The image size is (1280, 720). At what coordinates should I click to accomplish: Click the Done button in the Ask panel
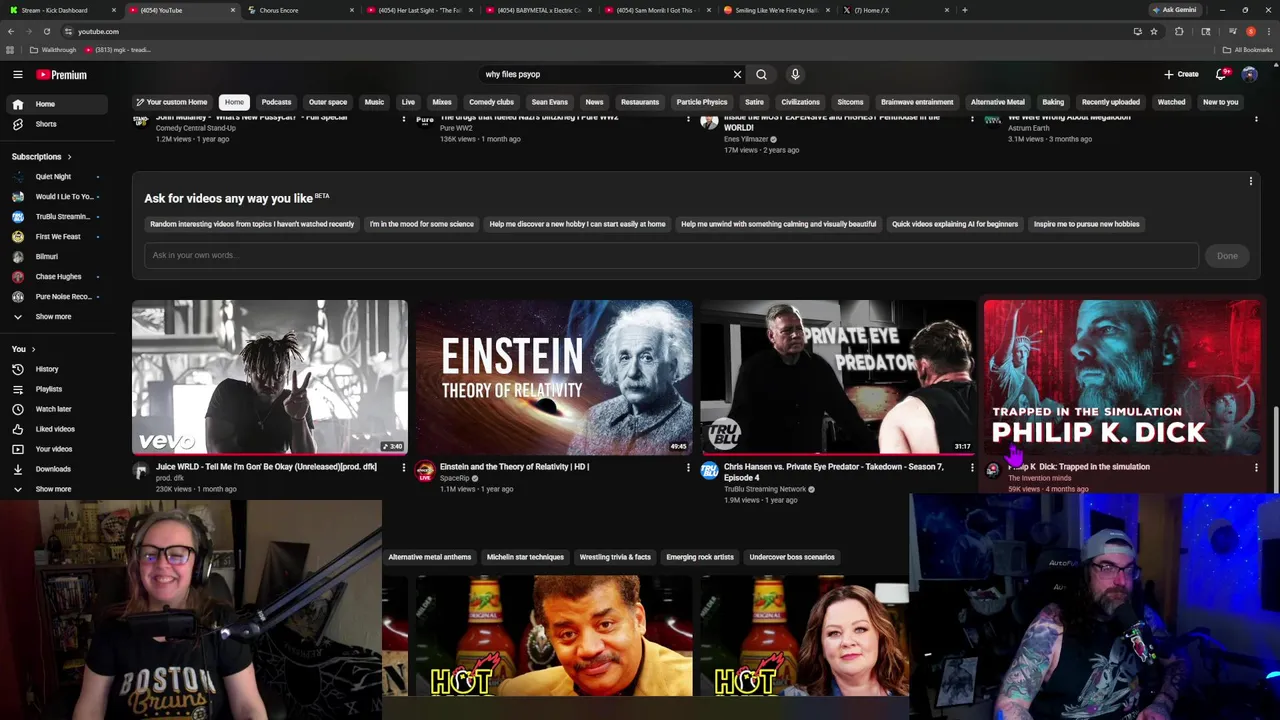pos(1227,256)
